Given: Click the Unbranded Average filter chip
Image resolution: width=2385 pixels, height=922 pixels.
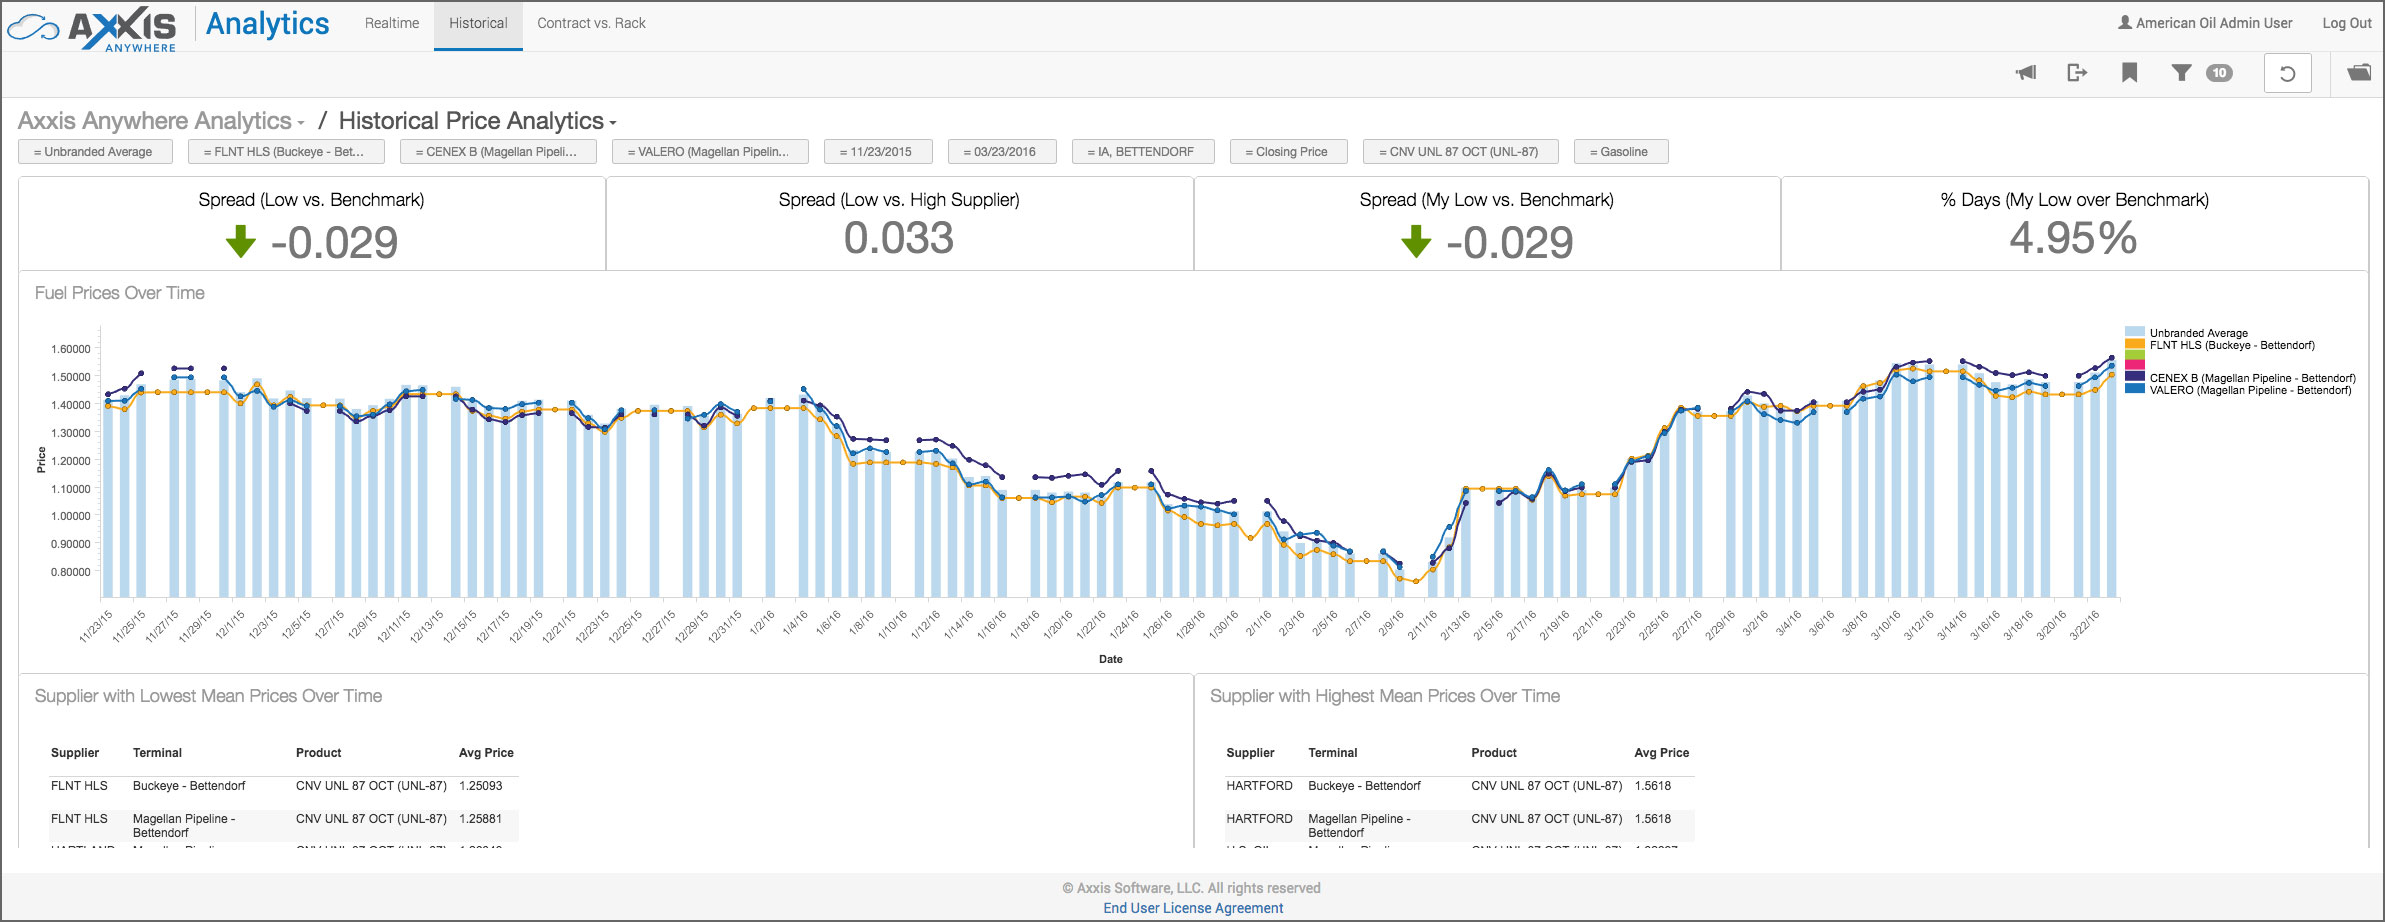Looking at the screenshot, I should coord(96,152).
